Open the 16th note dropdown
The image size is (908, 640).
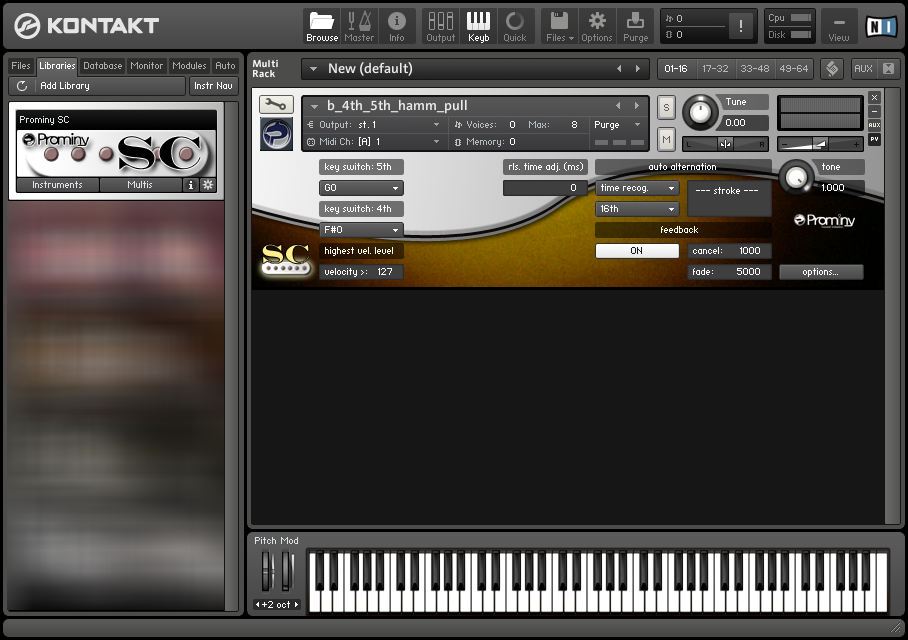(x=637, y=209)
